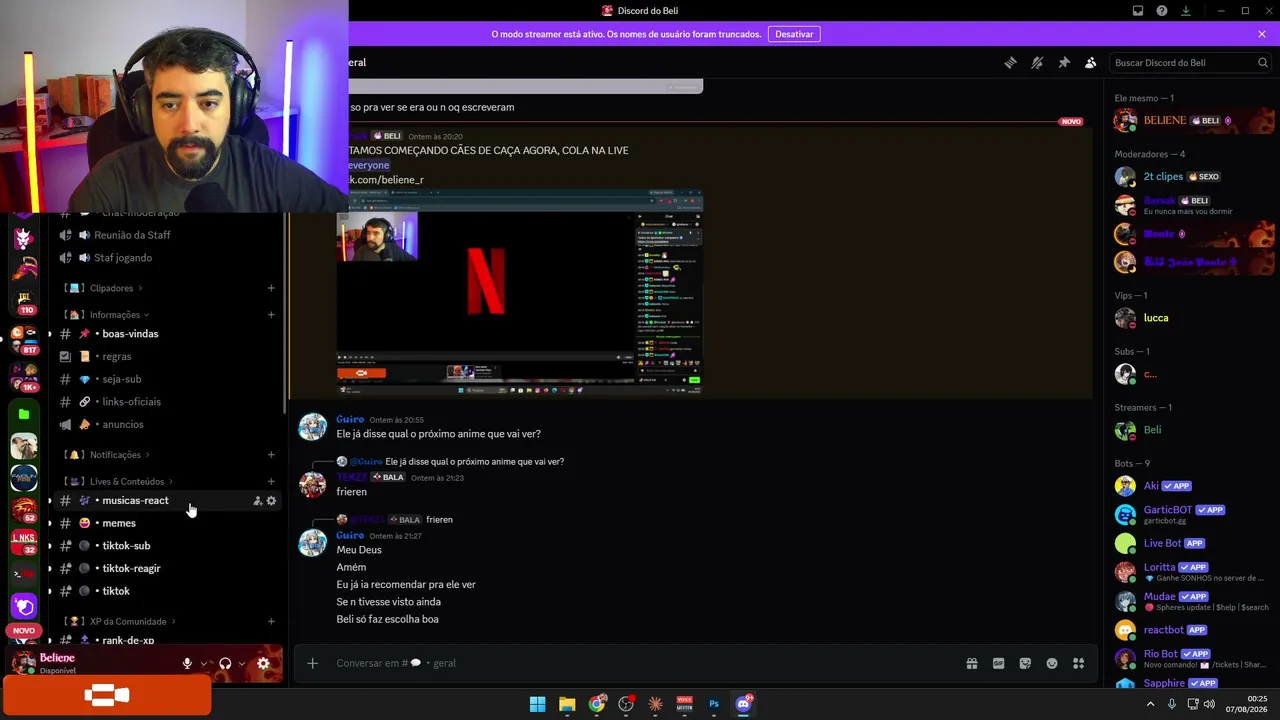This screenshot has width=1280, height=720.
Task: Open the server icon with 817 badge
Action: (x=24, y=340)
